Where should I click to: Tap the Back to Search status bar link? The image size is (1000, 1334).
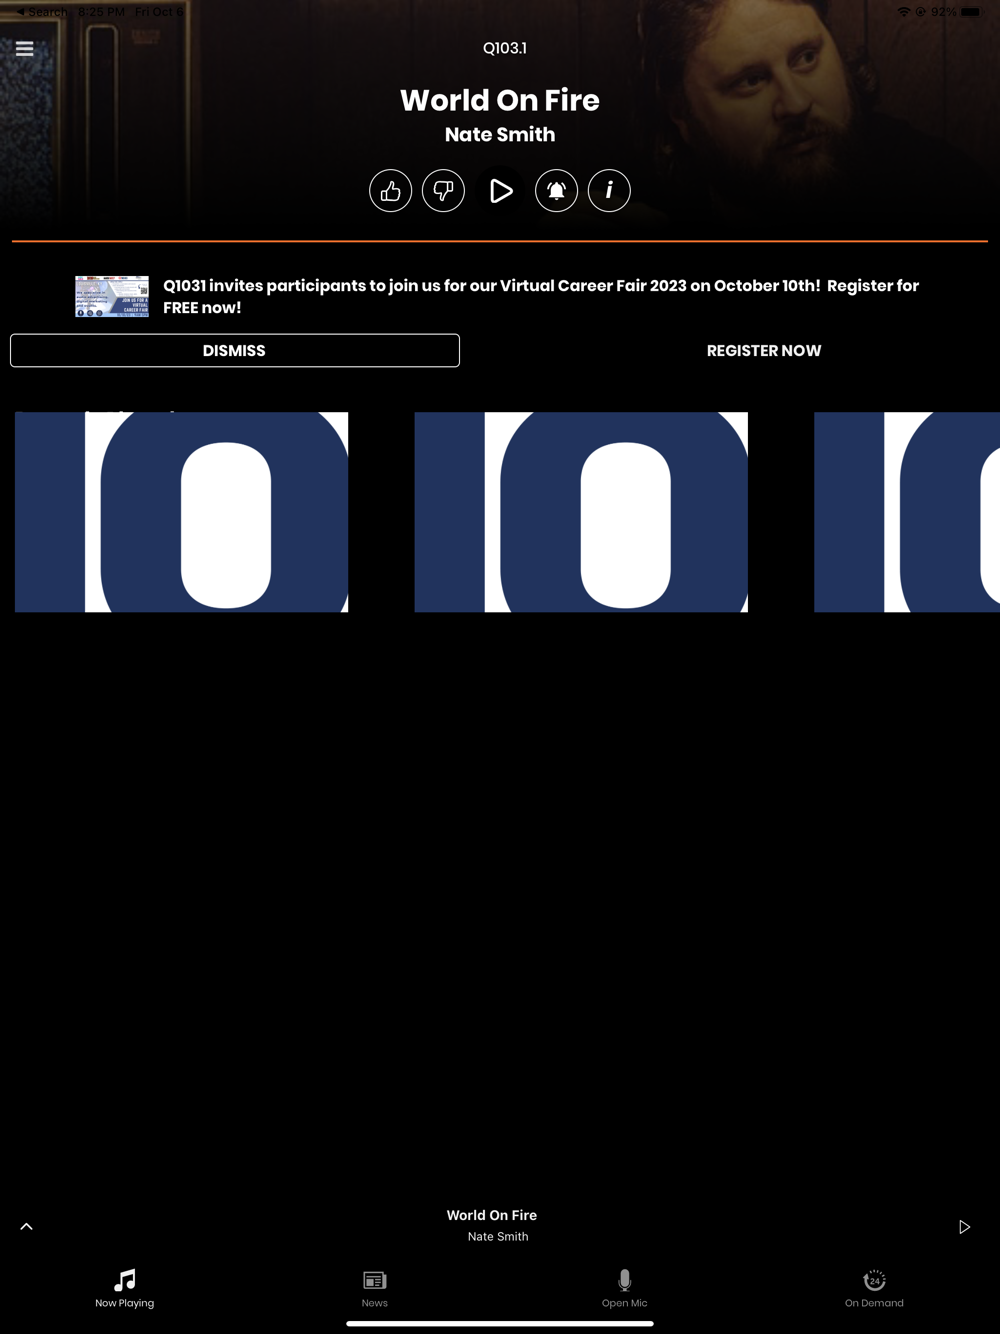(x=42, y=12)
